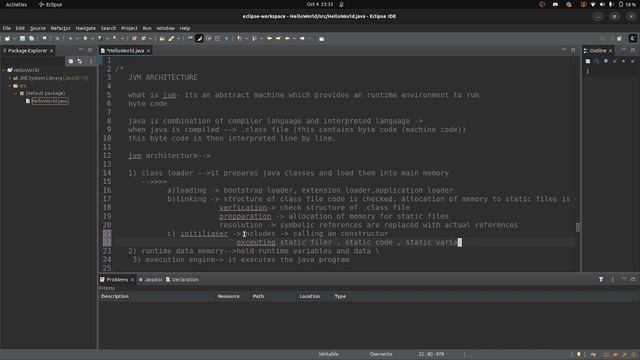The width and height of the screenshot is (640, 360).
Task: Collapse the HelloWorld project node
Action: pyautogui.click(x=4, y=70)
